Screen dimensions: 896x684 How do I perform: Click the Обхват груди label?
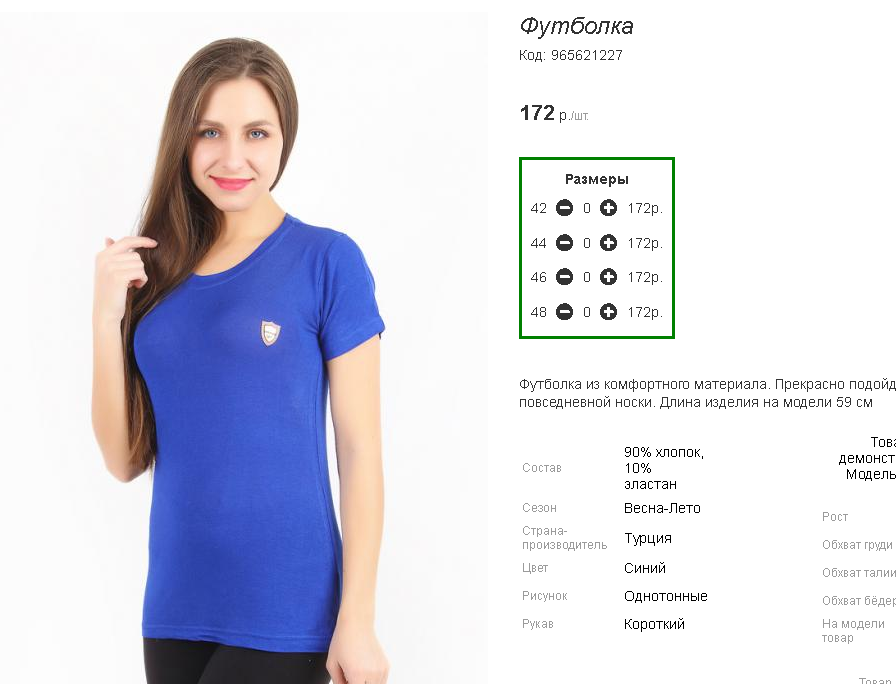pos(857,545)
